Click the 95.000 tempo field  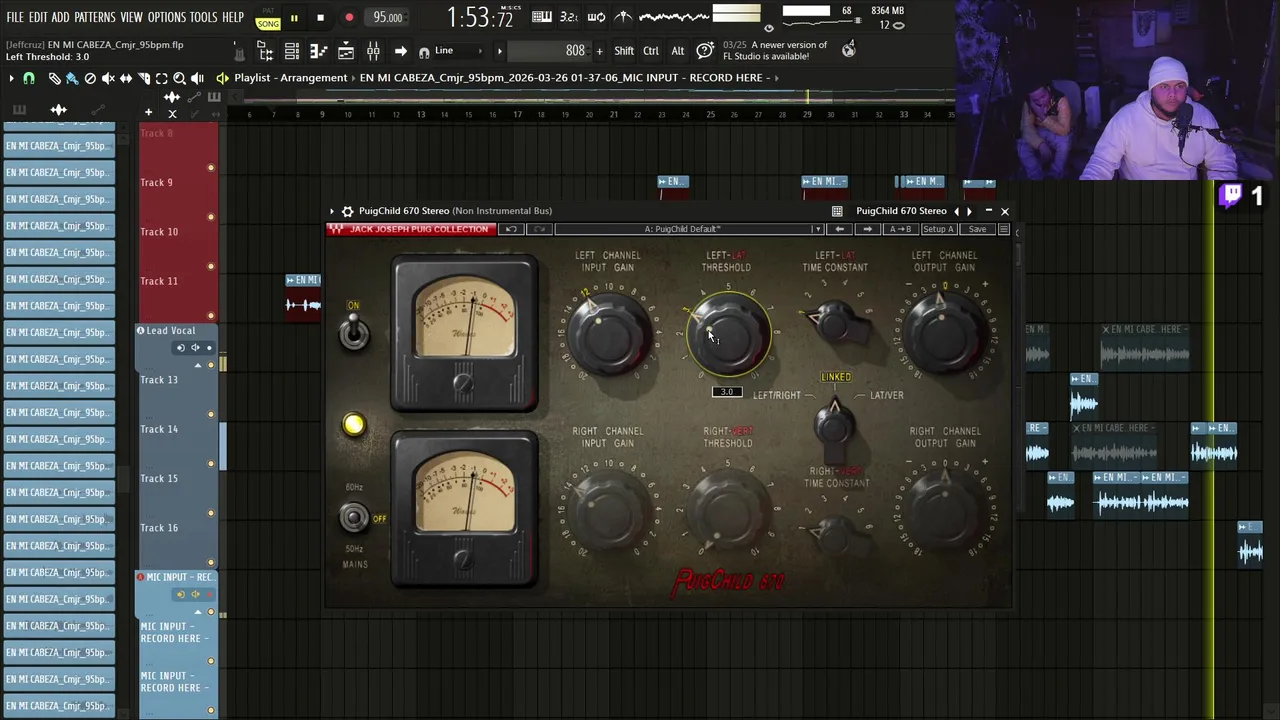pos(387,18)
